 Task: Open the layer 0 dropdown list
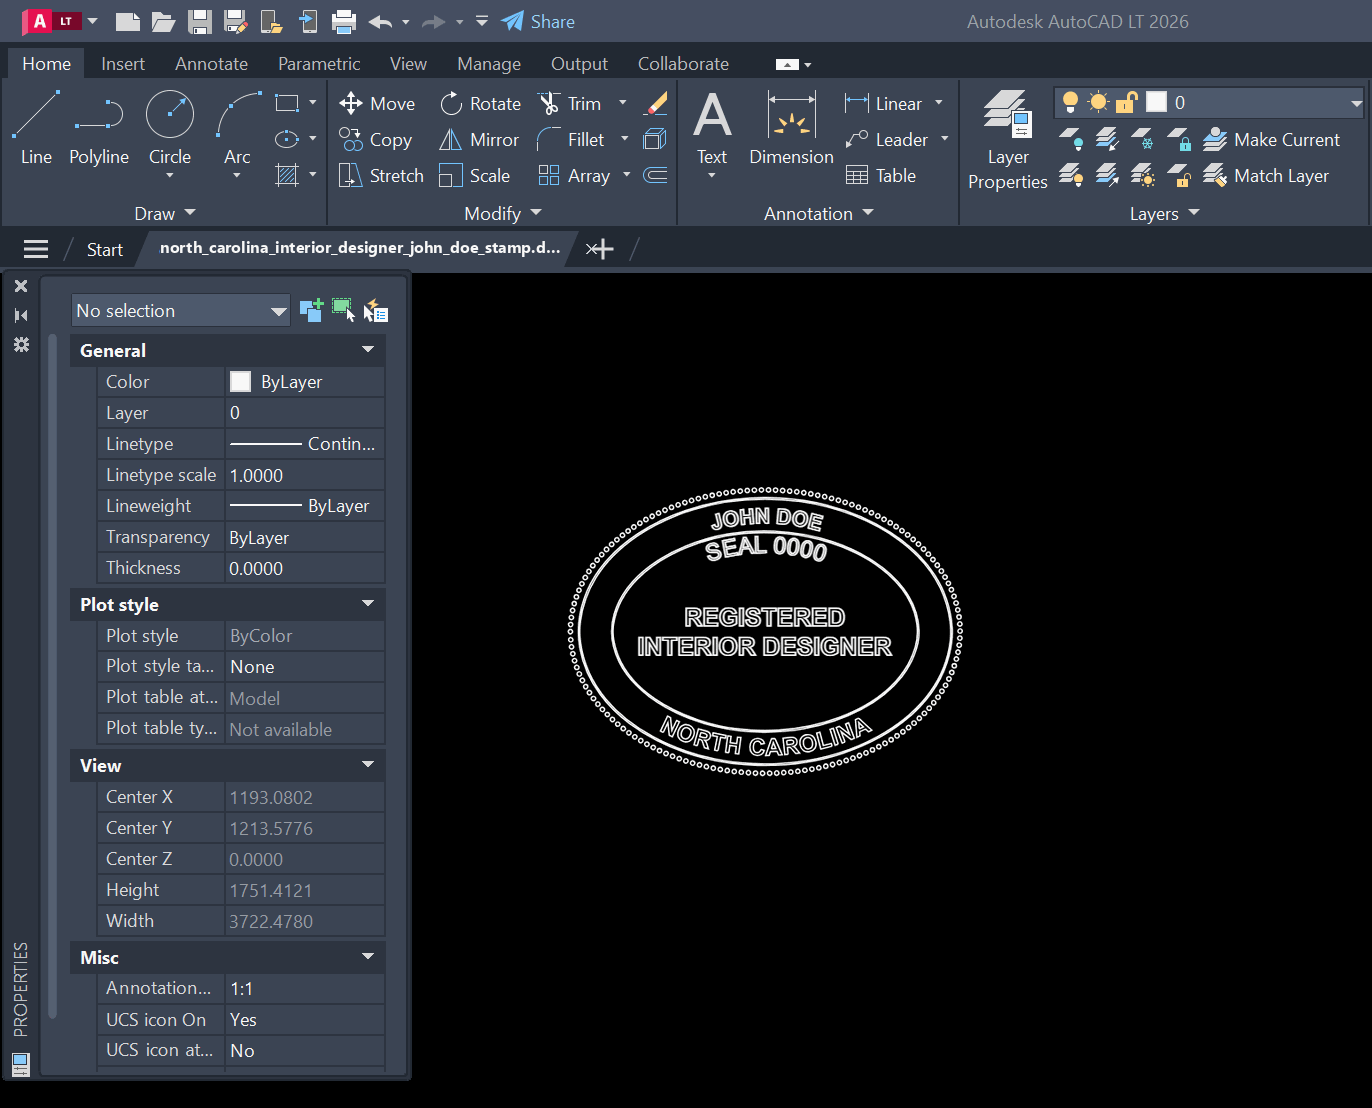[x=1356, y=103]
